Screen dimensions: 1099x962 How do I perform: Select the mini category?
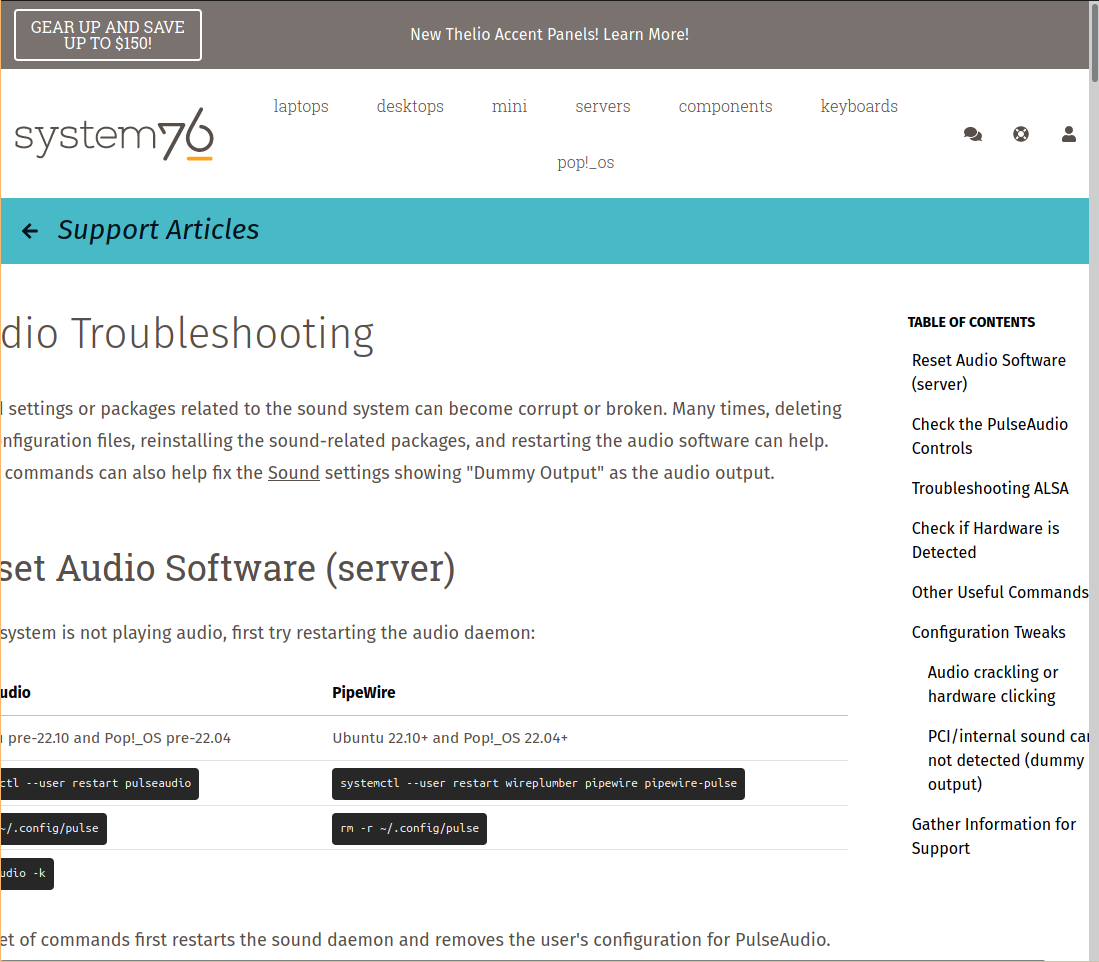[509, 106]
